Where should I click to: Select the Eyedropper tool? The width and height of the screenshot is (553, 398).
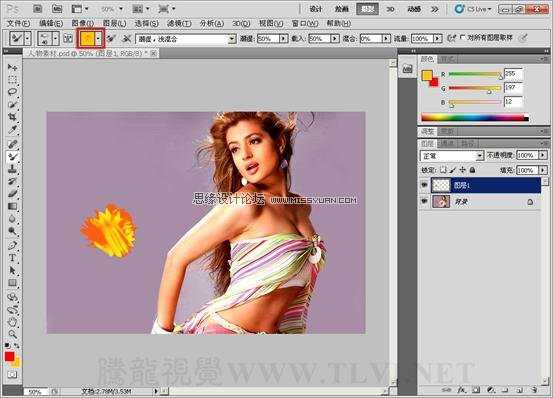tap(12, 129)
